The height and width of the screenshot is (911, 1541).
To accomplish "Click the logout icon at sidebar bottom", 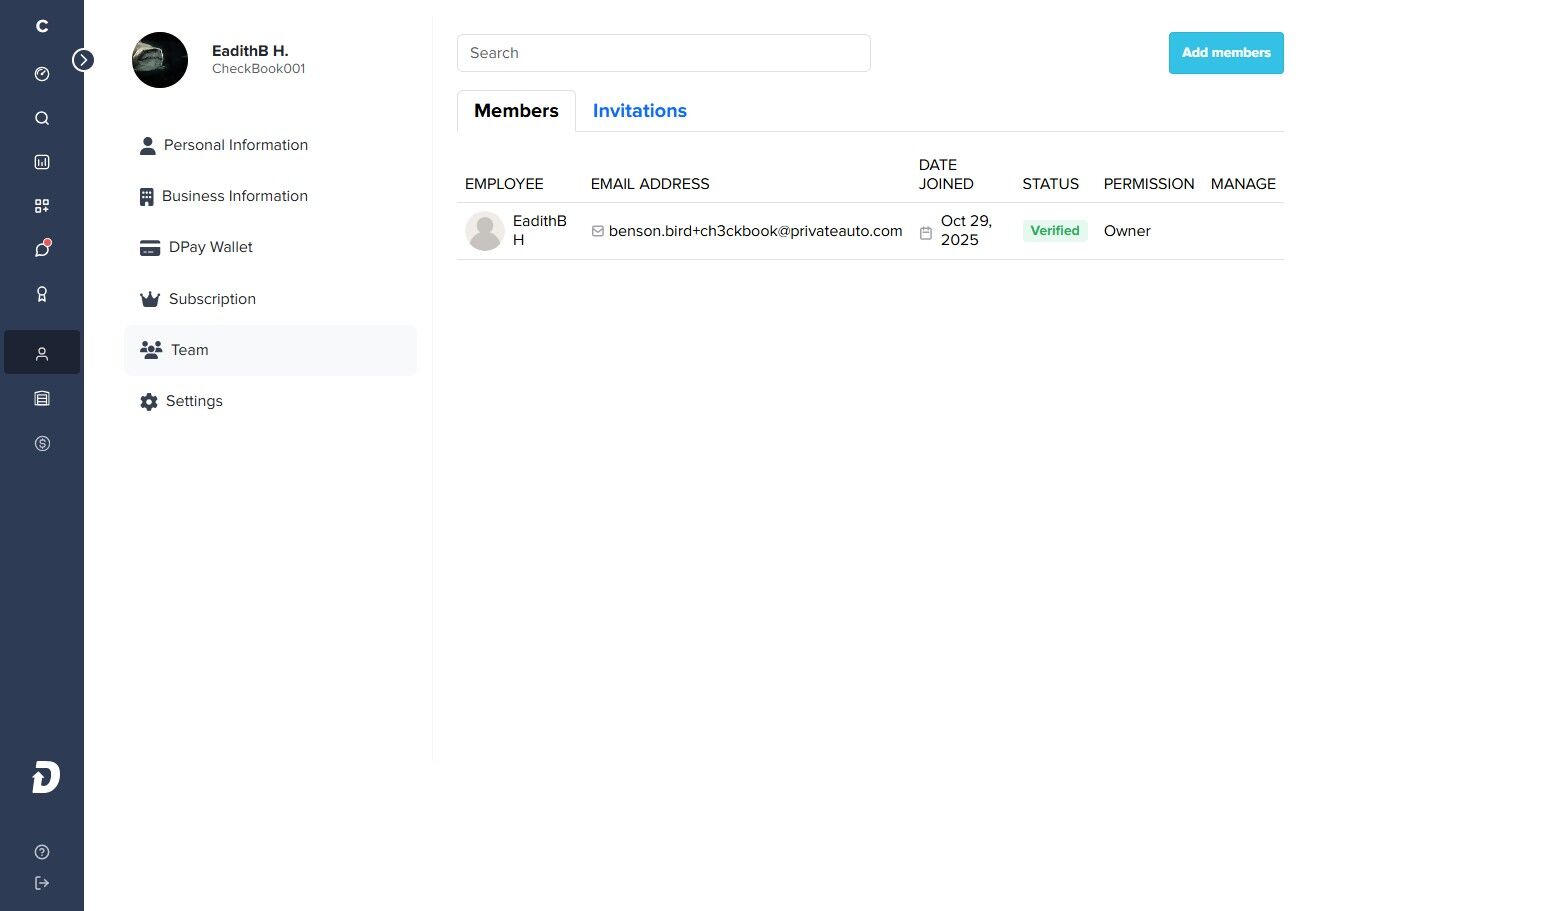I will click(x=41, y=882).
